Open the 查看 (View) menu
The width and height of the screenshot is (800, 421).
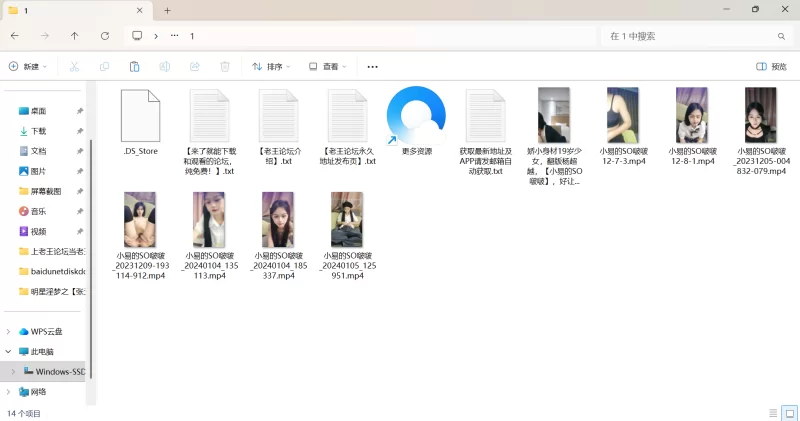click(x=327, y=67)
